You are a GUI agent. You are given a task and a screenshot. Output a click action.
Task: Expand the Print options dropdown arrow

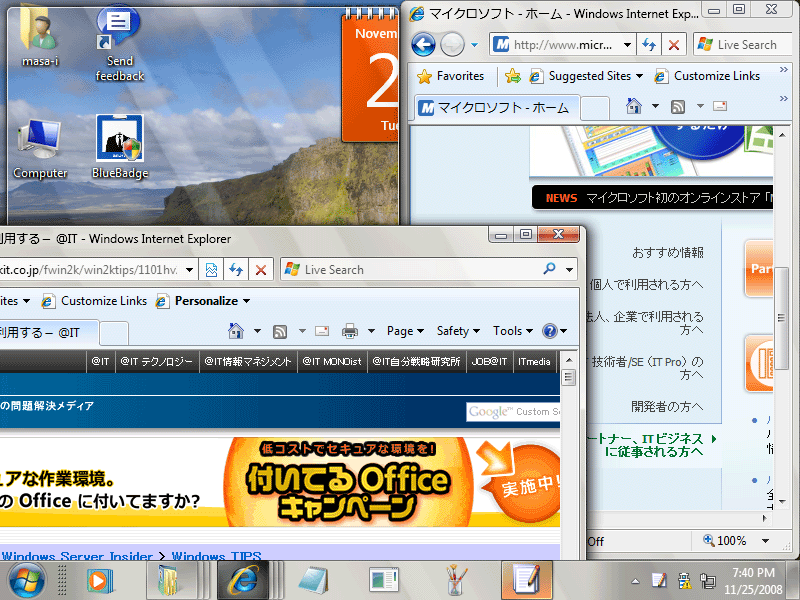(371, 331)
